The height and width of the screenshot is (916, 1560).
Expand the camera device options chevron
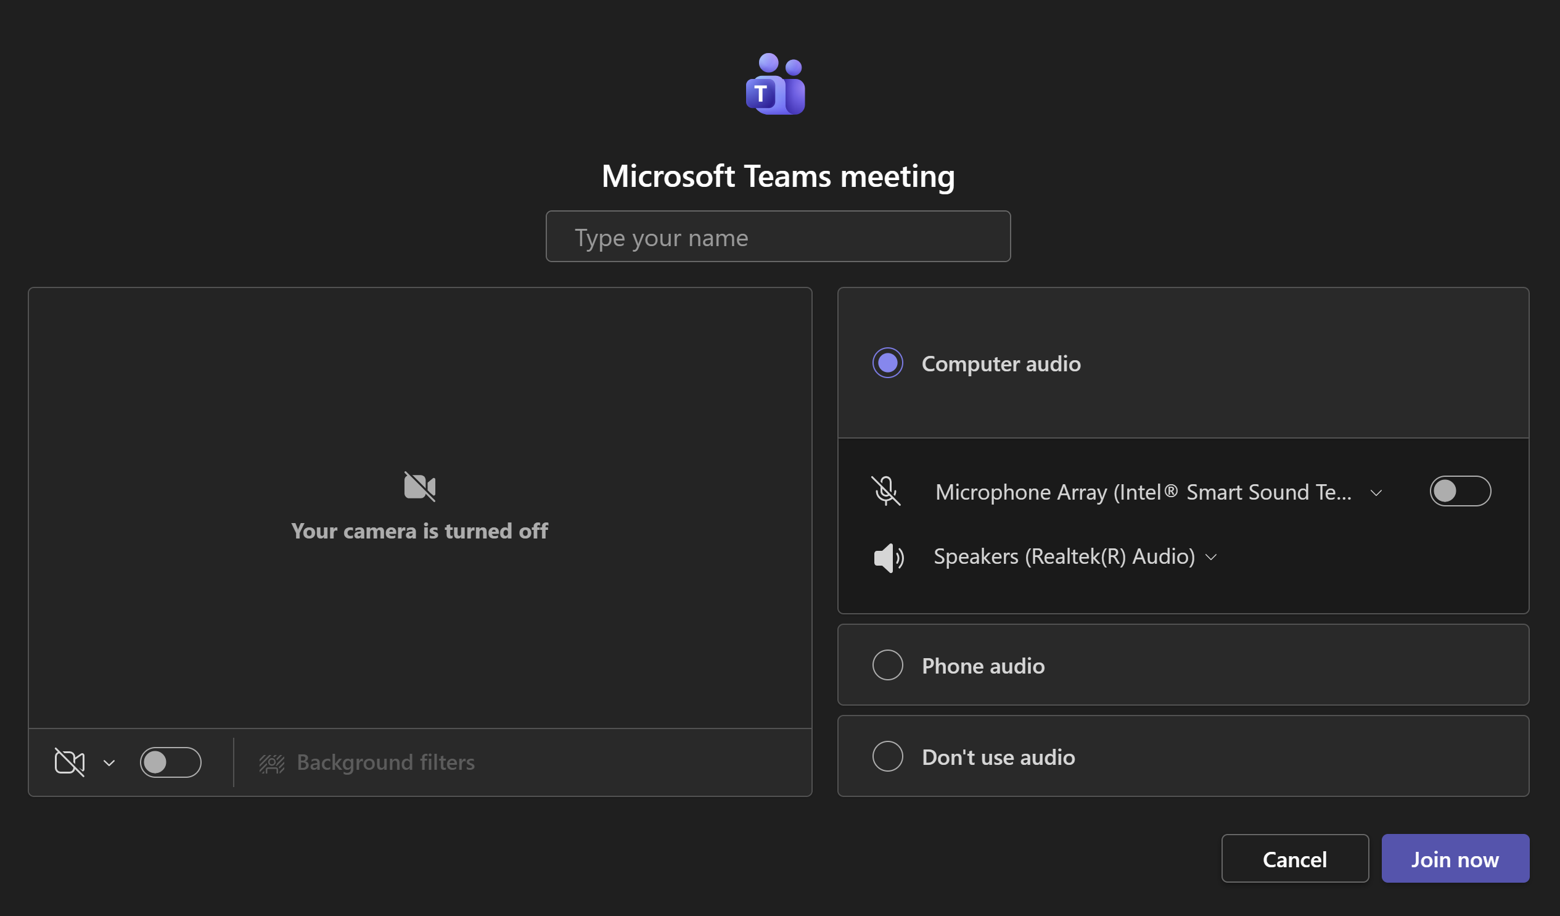109,763
